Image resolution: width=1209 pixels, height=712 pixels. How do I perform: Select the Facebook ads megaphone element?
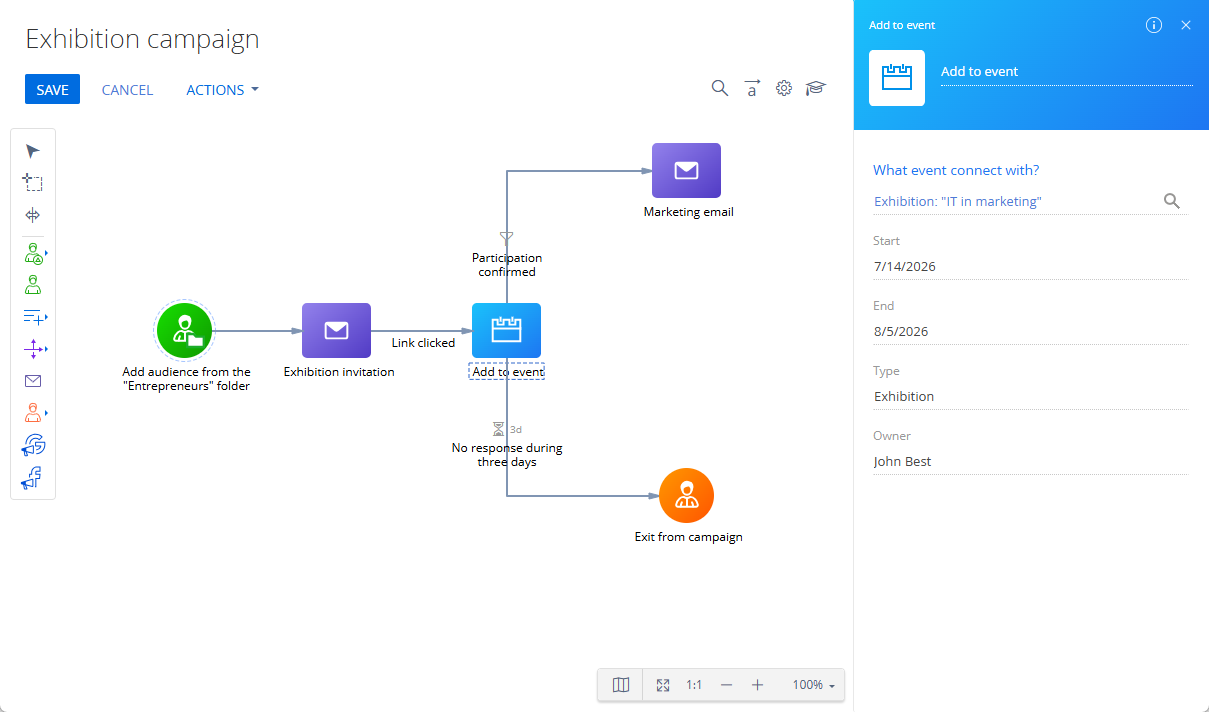(x=32, y=477)
